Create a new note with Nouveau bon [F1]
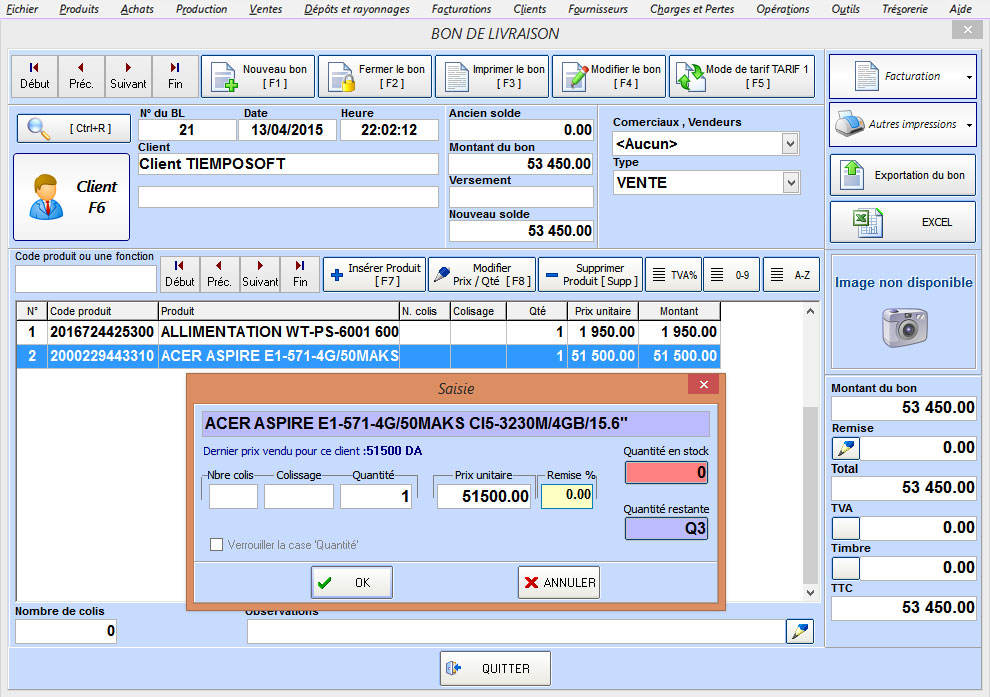 [x=258, y=76]
